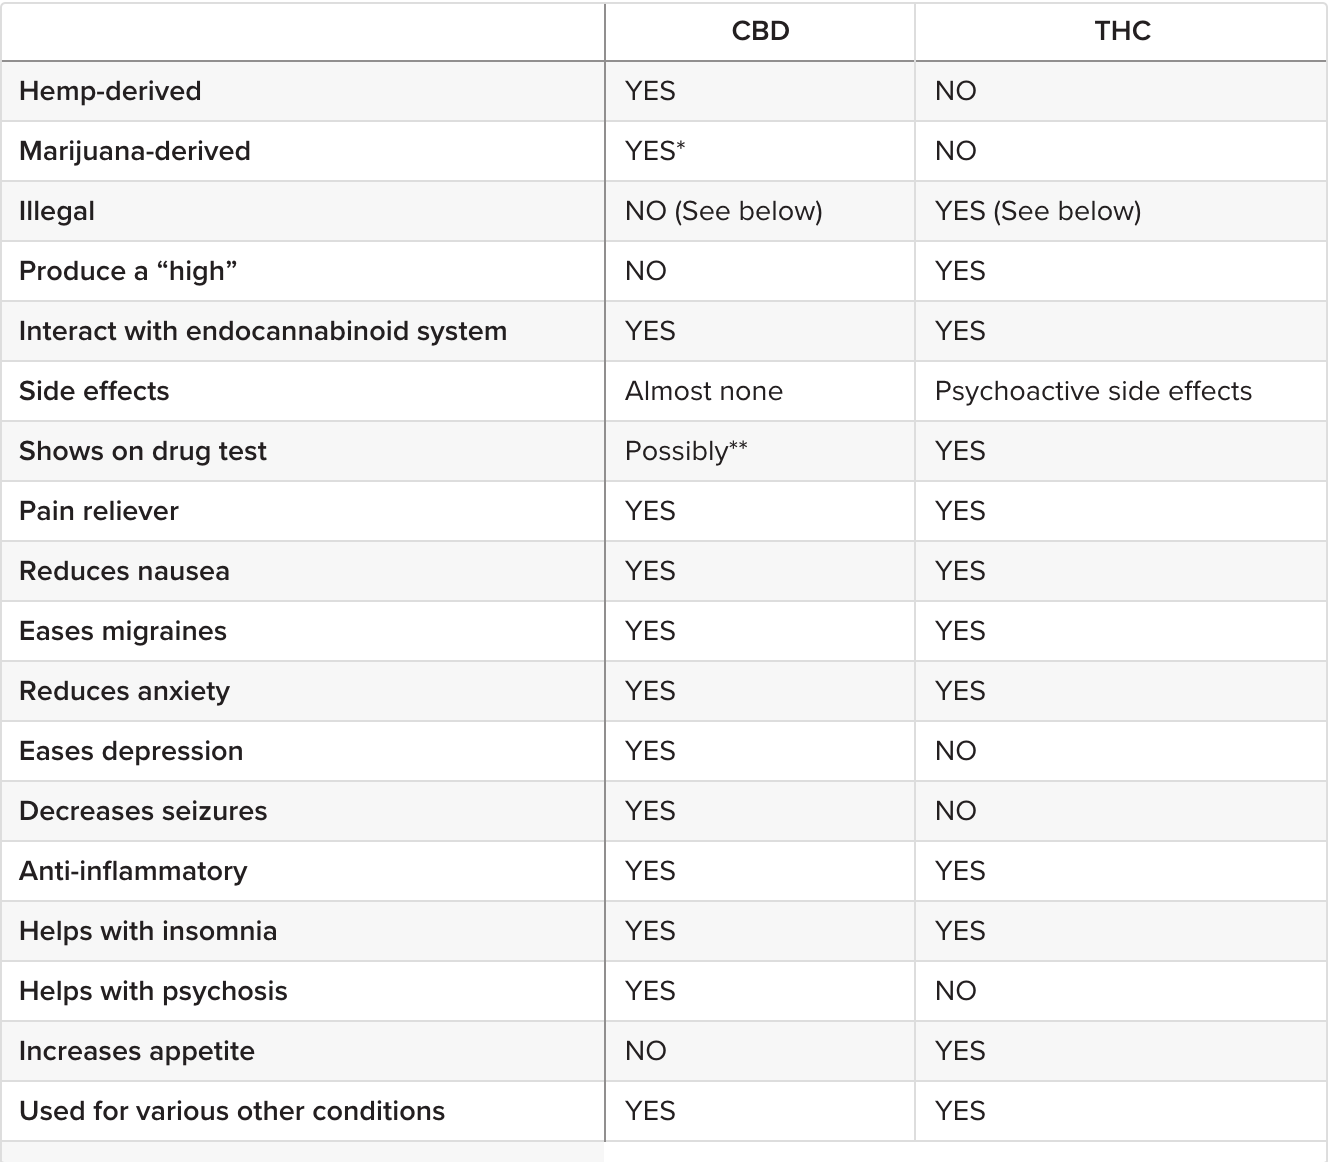Select the Reduces nausea row label
Screen dimensions: 1328x1162
[x=124, y=571]
